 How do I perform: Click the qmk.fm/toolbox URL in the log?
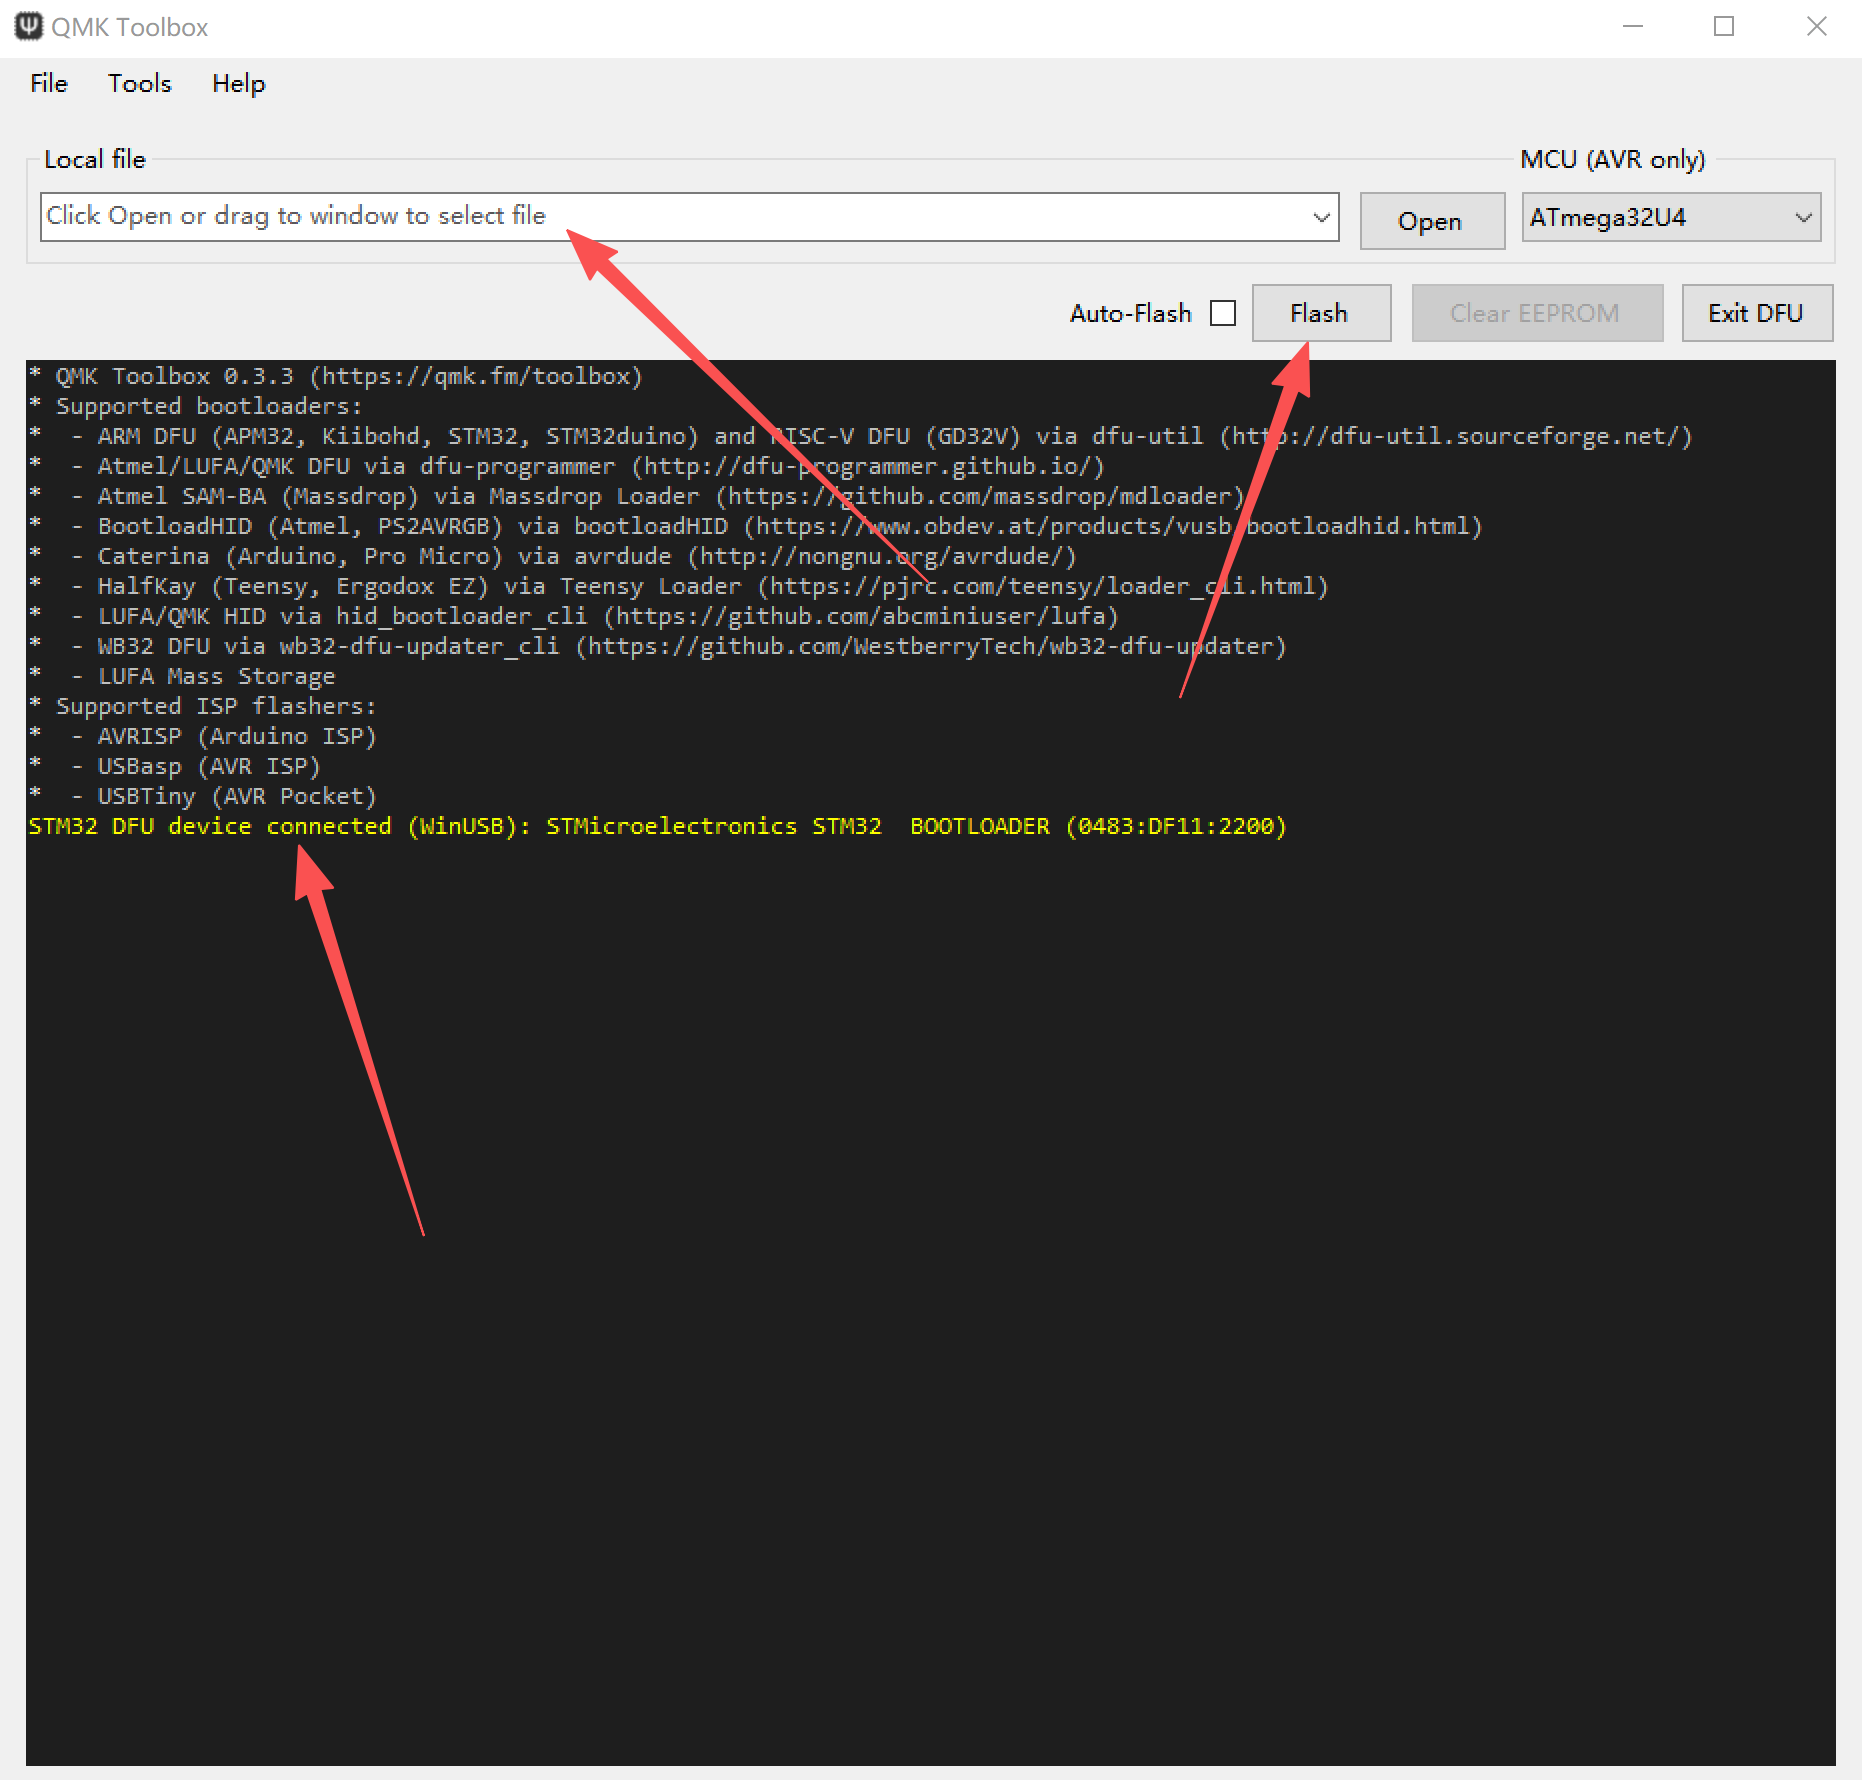(x=476, y=377)
